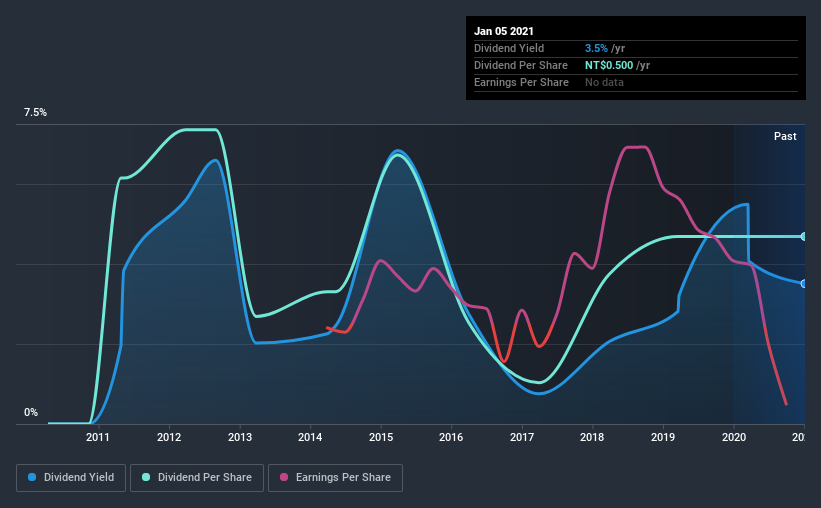Screen dimensions: 821x508
Task: Click the Dividend Per Share tooltip row label
Action: tap(520, 65)
